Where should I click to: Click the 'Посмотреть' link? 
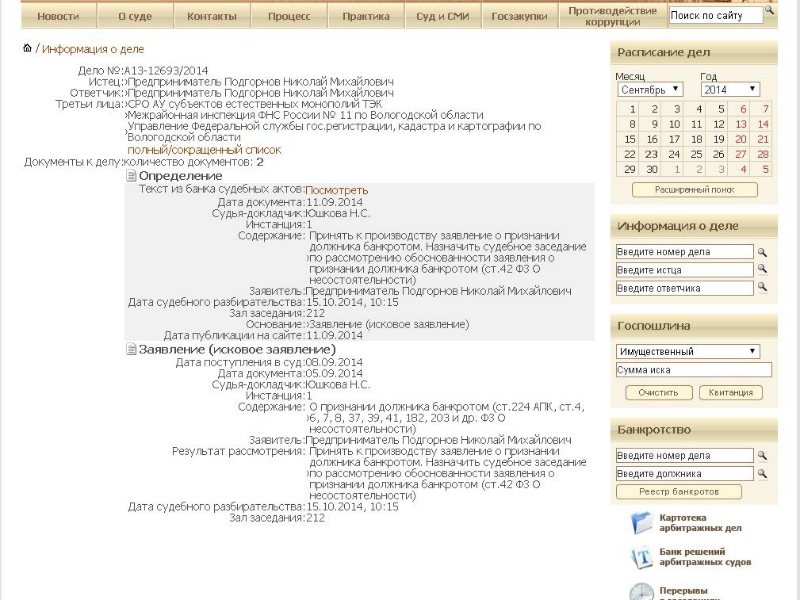click(x=336, y=190)
